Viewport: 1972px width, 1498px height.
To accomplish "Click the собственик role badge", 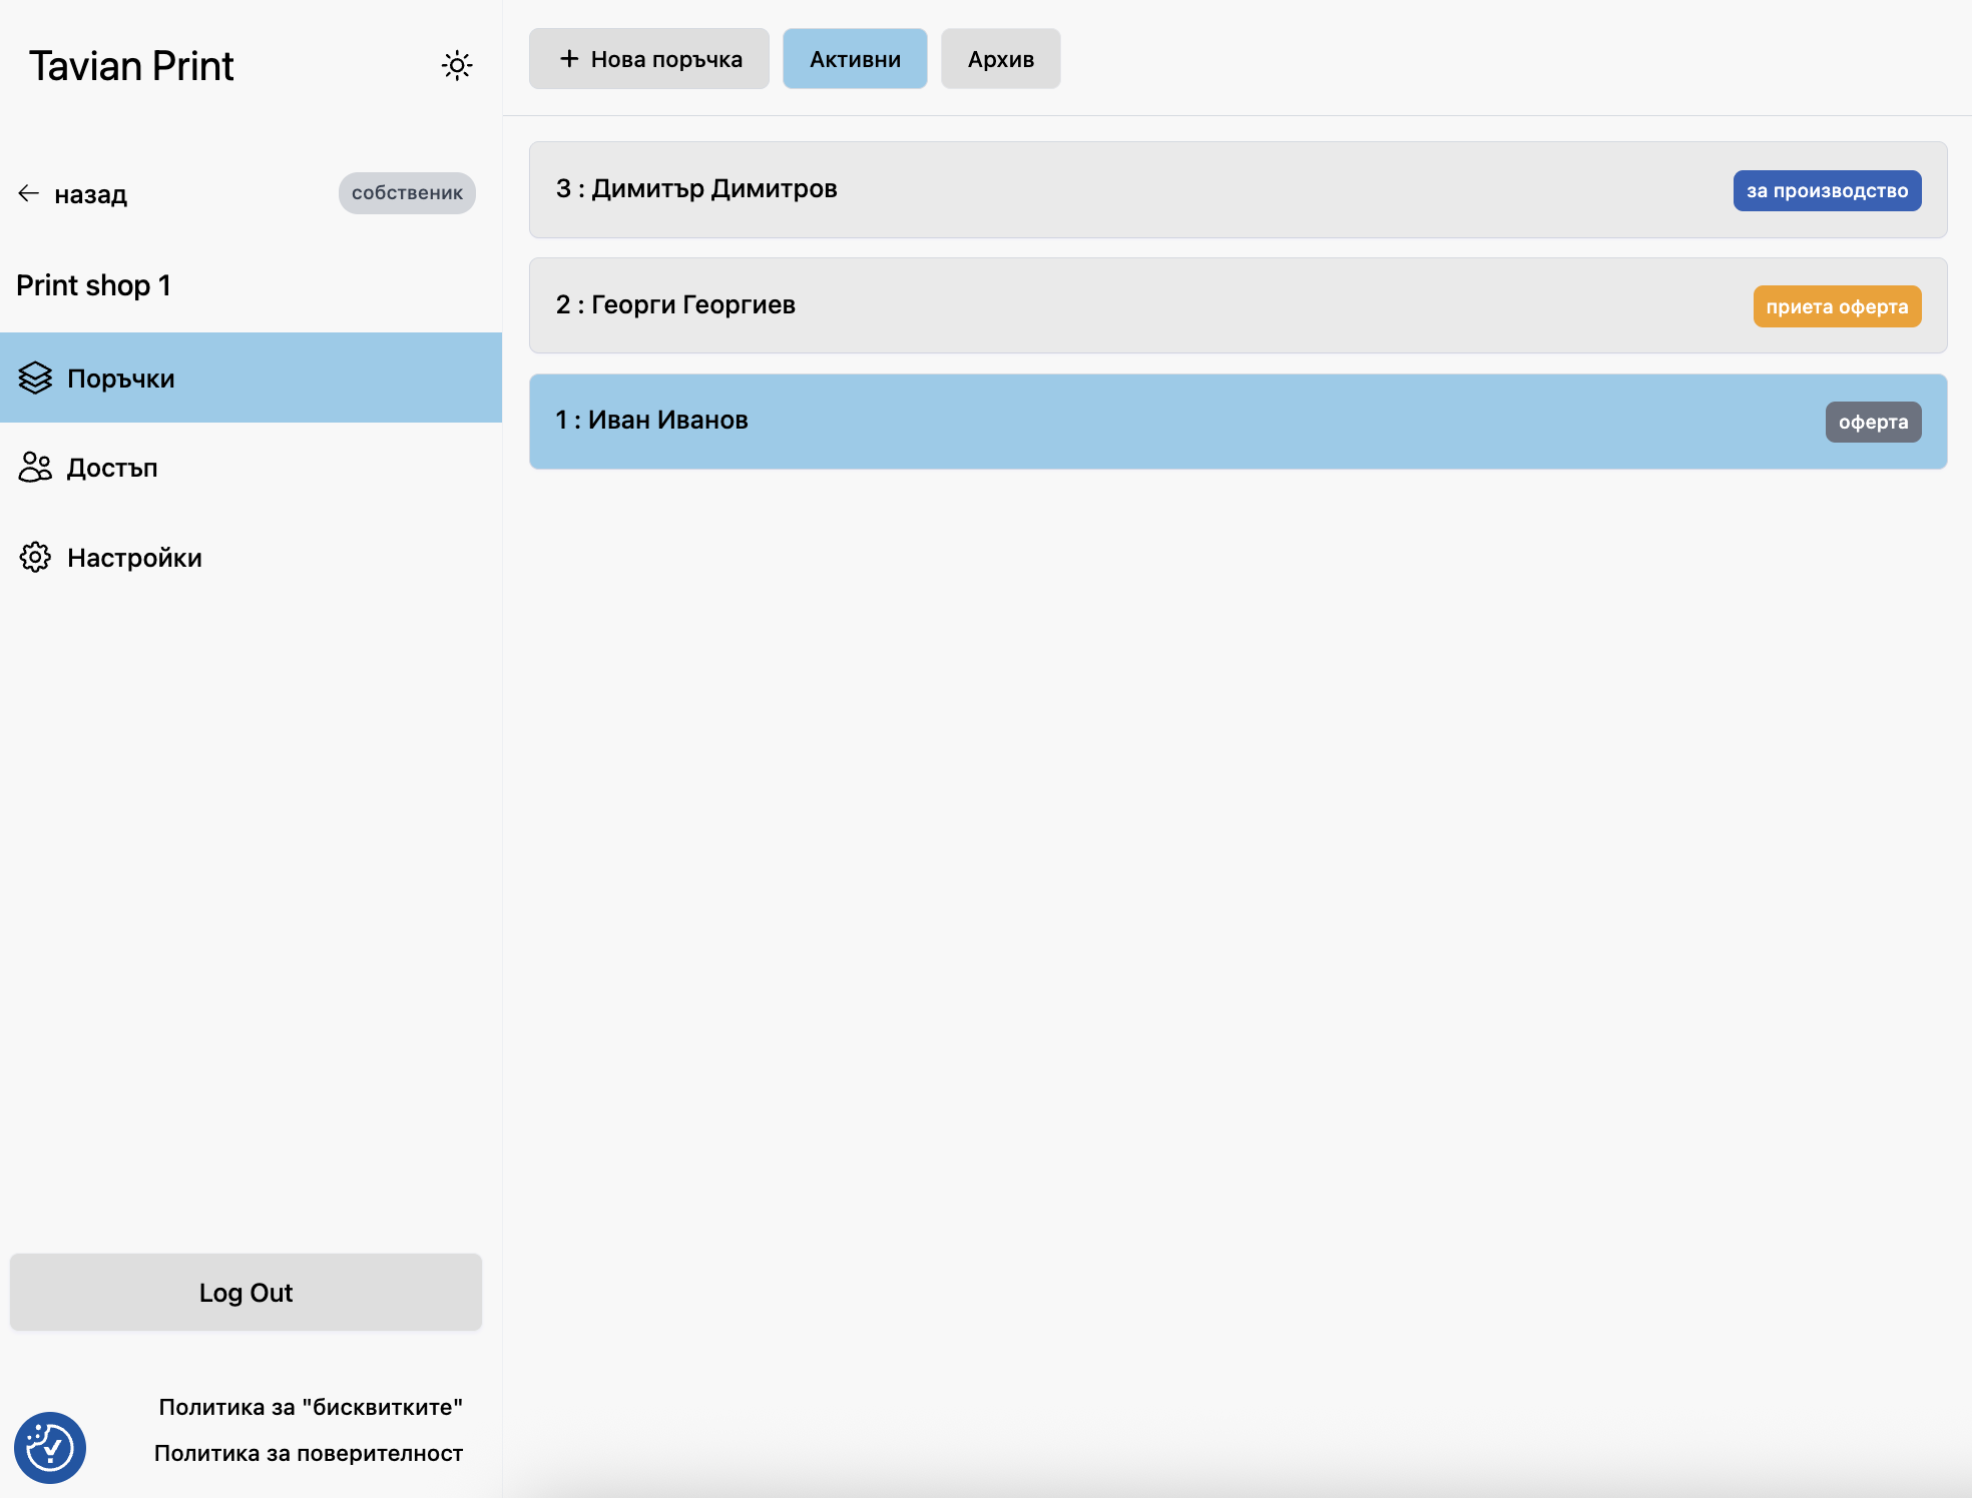I will coord(407,193).
